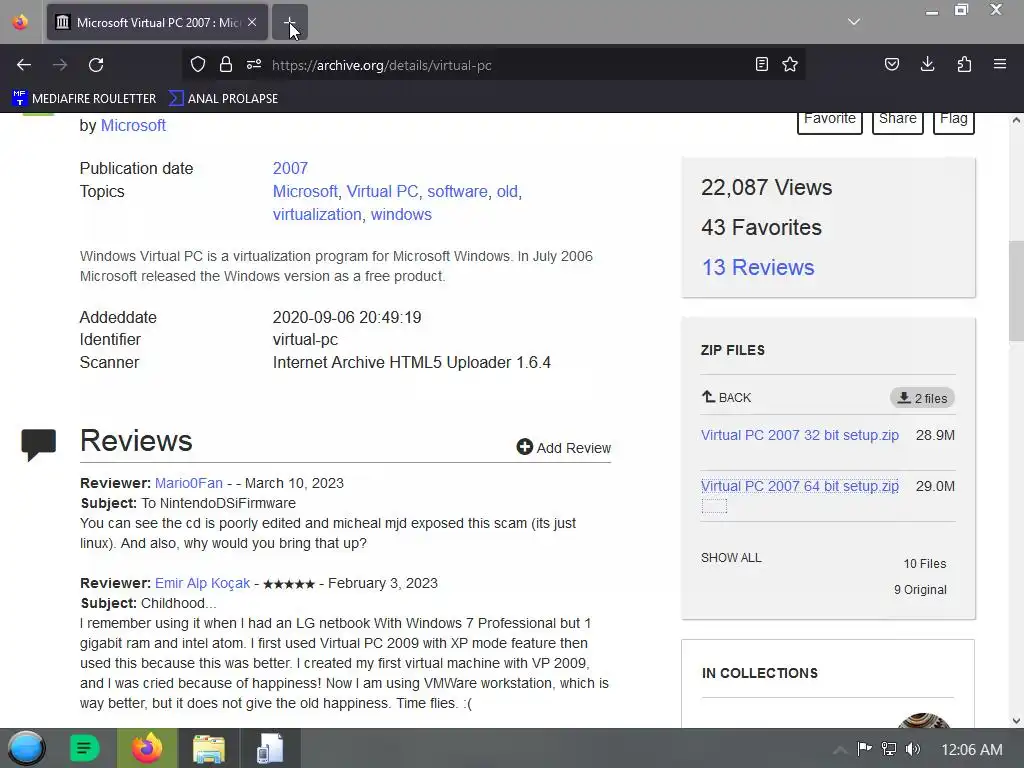
Task: Open the extensions puzzle icon
Action: pyautogui.click(x=964, y=64)
